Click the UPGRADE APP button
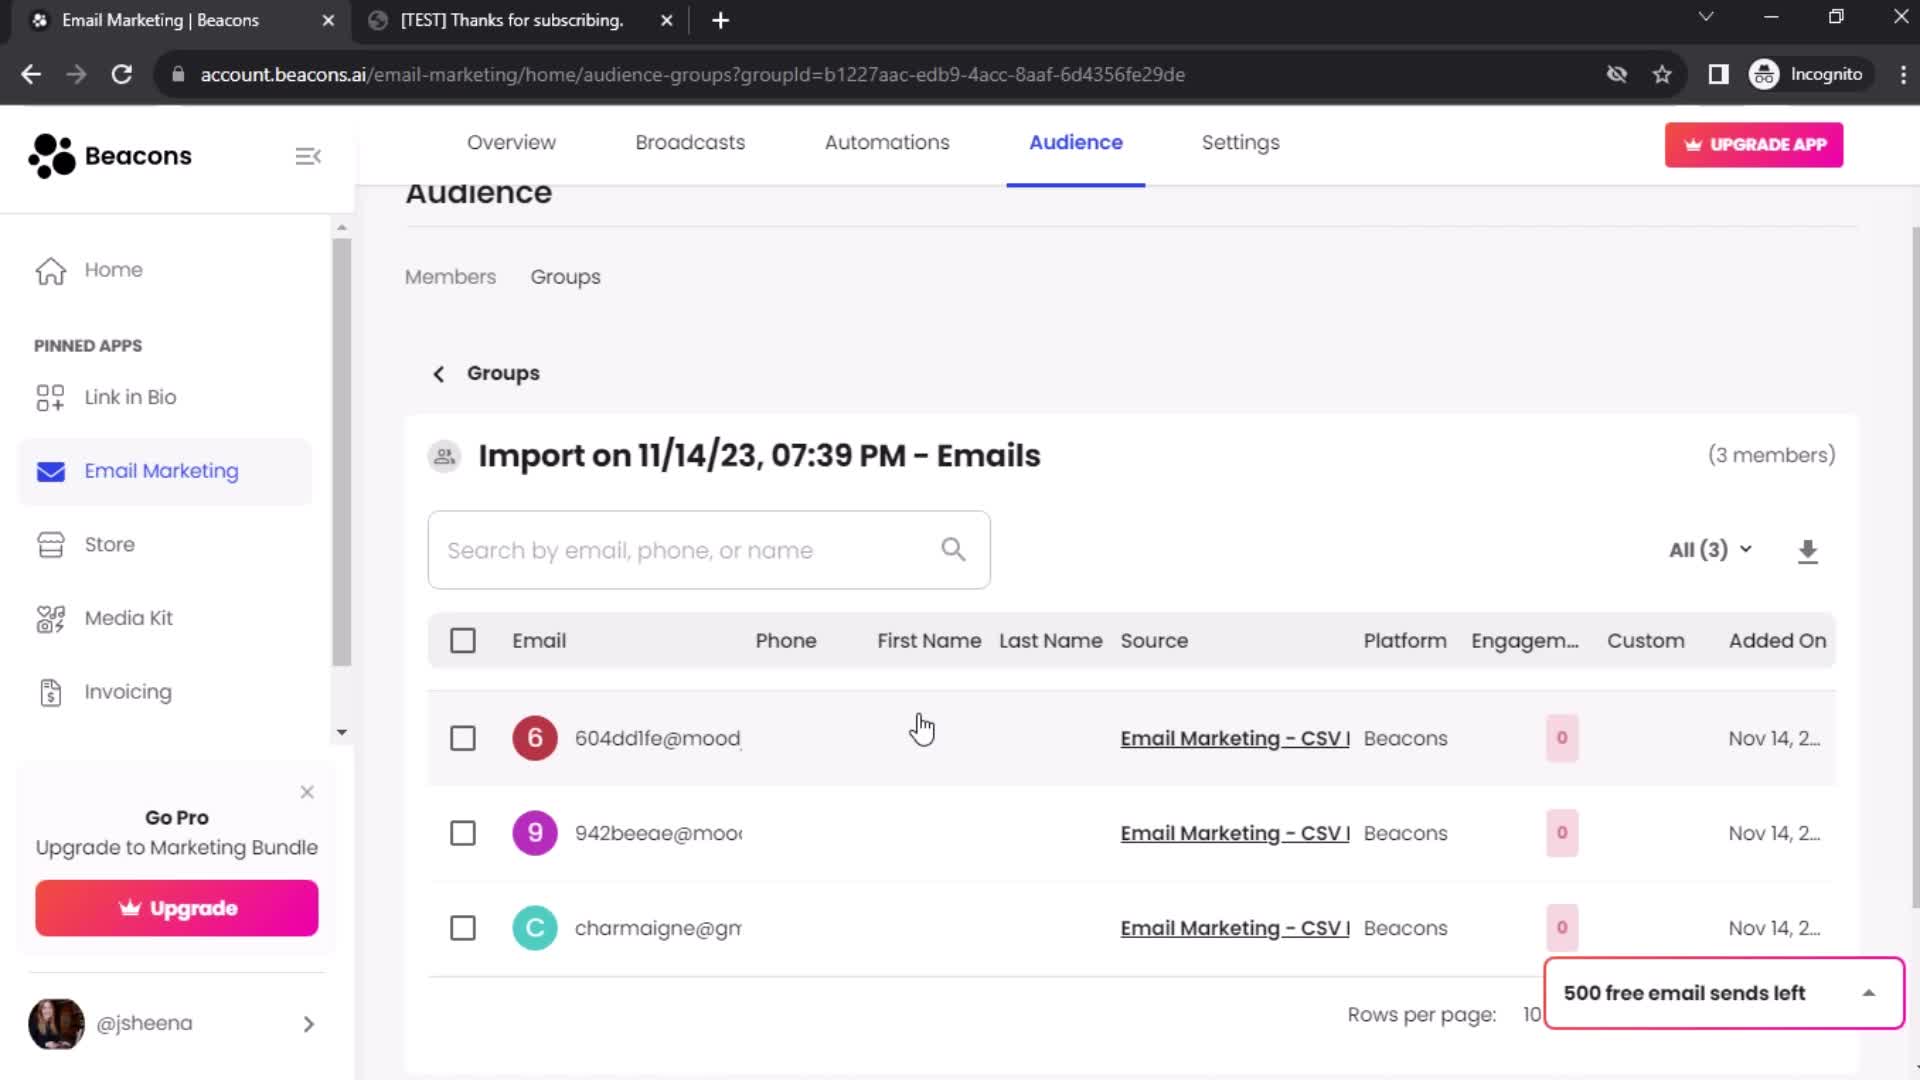The width and height of the screenshot is (1920, 1080). [x=1754, y=145]
